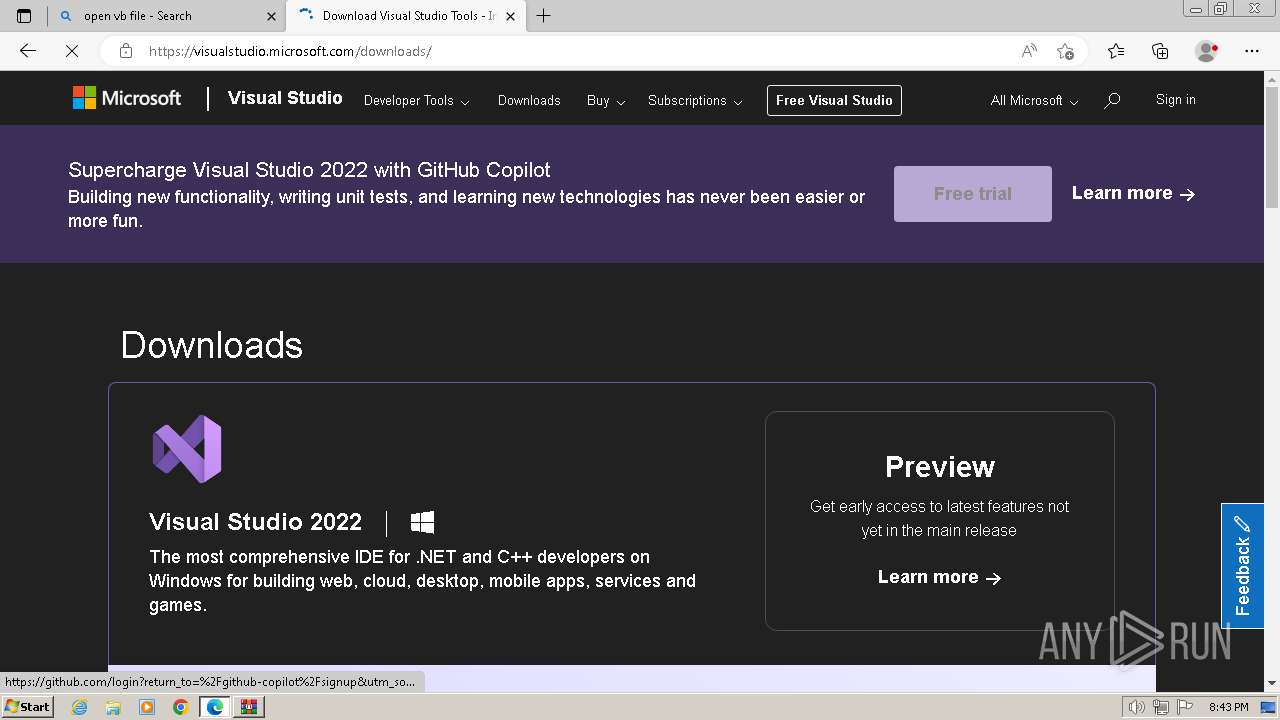Open the Downloads menu item
This screenshot has width=1280, height=720.
529,101
